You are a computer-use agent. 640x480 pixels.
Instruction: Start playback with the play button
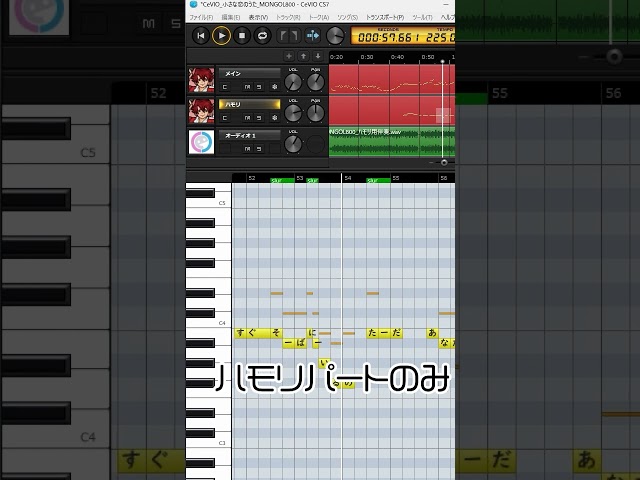coord(221,36)
